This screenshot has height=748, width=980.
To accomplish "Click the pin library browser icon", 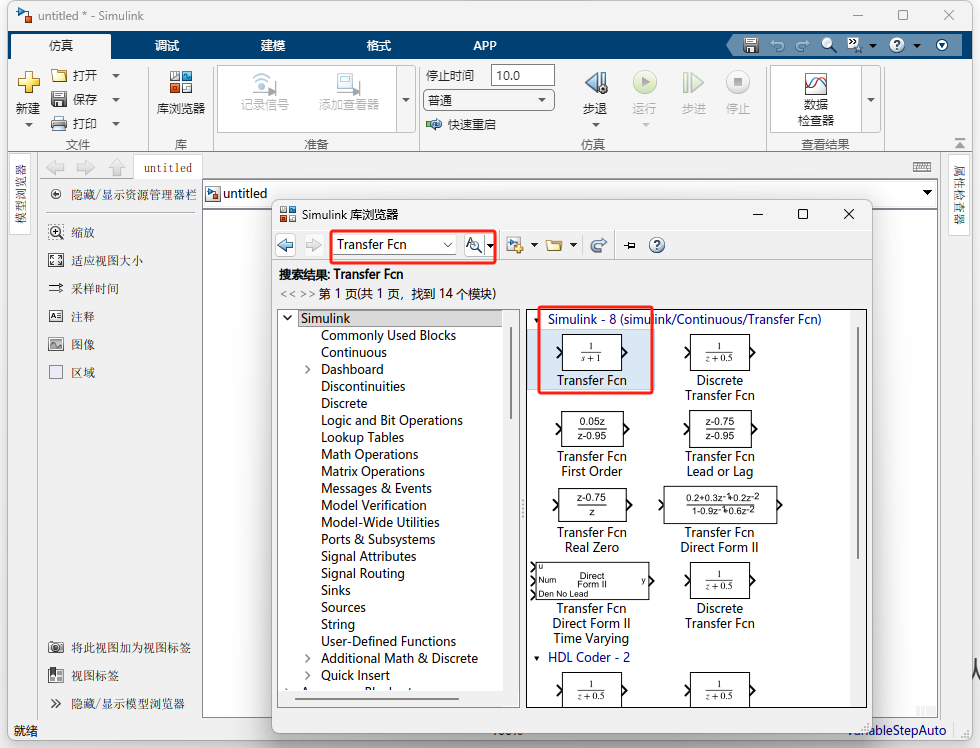I will 629,245.
